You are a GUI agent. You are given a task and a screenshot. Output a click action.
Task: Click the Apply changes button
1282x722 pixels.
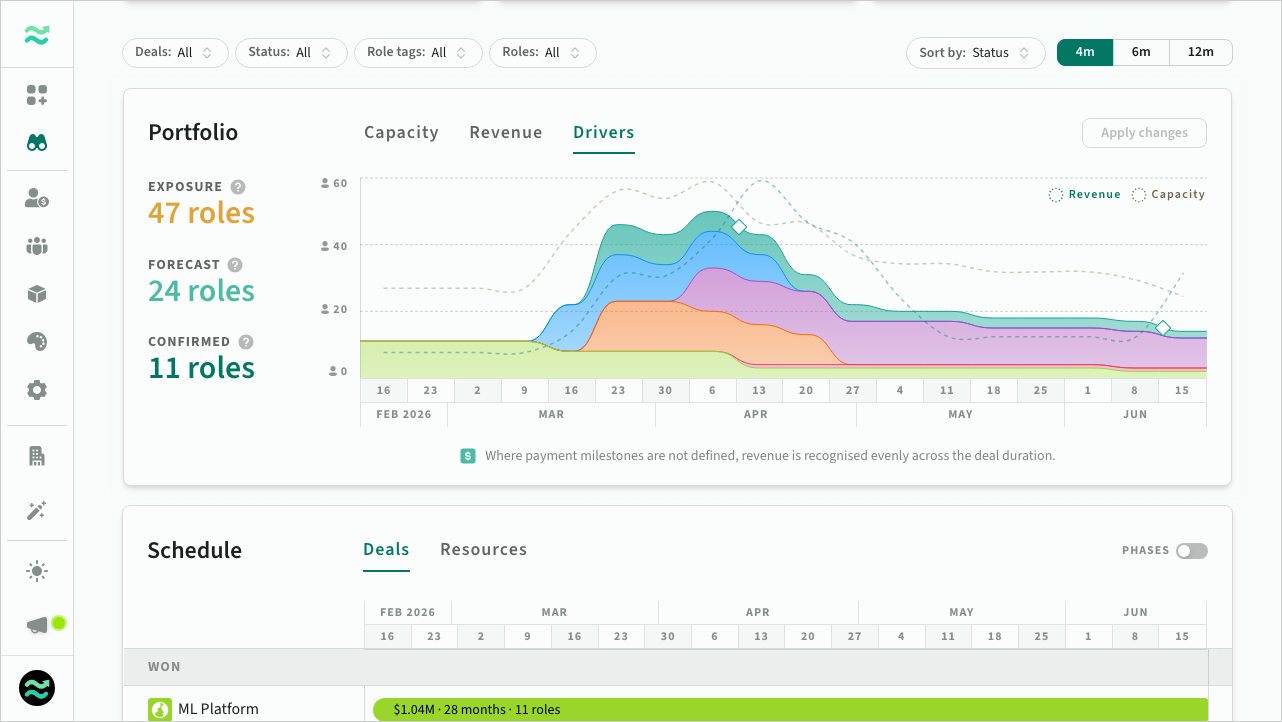(x=1144, y=133)
